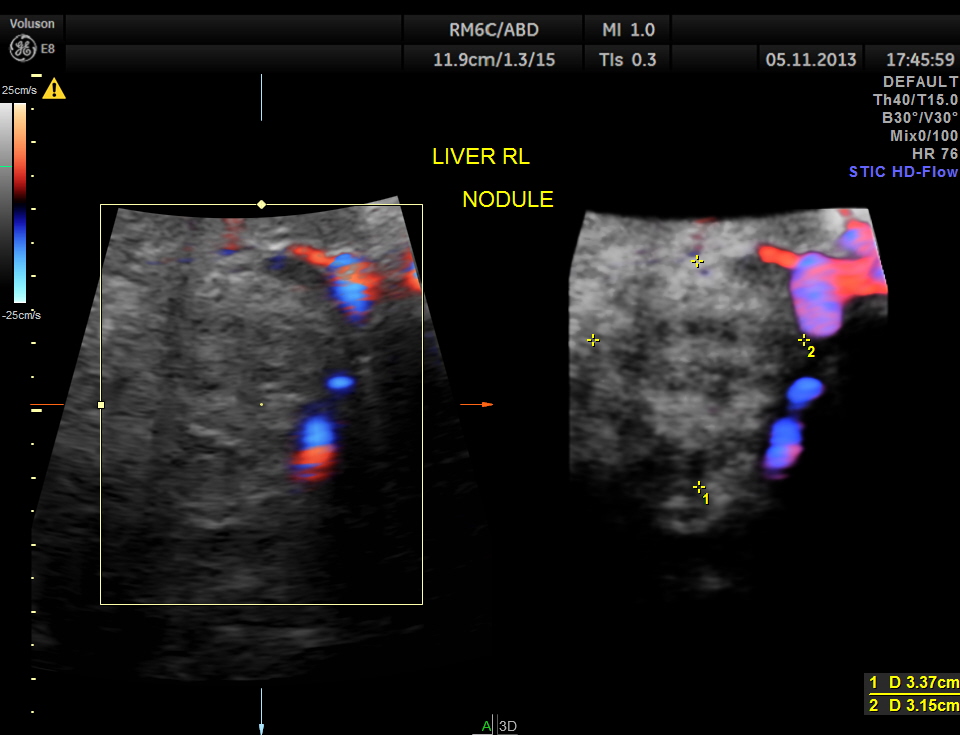The image size is (960, 735).
Task: Click the yellow warning triangle icon
Action: pos(54,89)
